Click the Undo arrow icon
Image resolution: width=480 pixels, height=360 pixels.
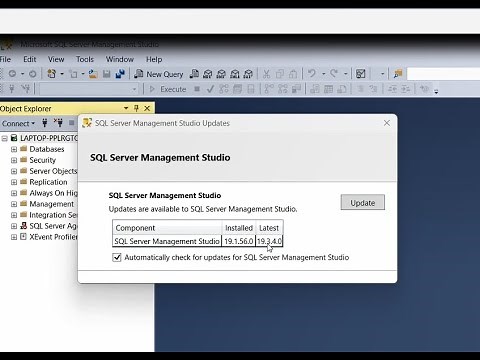312,73
